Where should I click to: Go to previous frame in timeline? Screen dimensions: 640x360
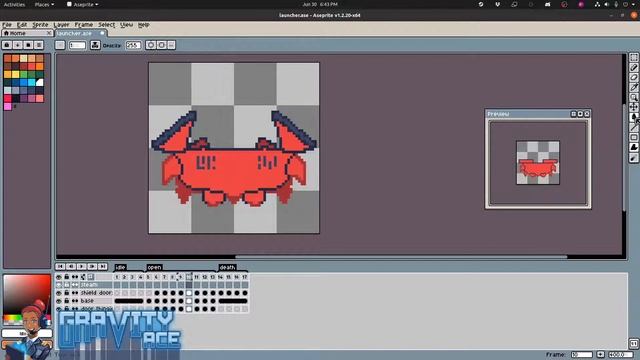coord(71,267)
